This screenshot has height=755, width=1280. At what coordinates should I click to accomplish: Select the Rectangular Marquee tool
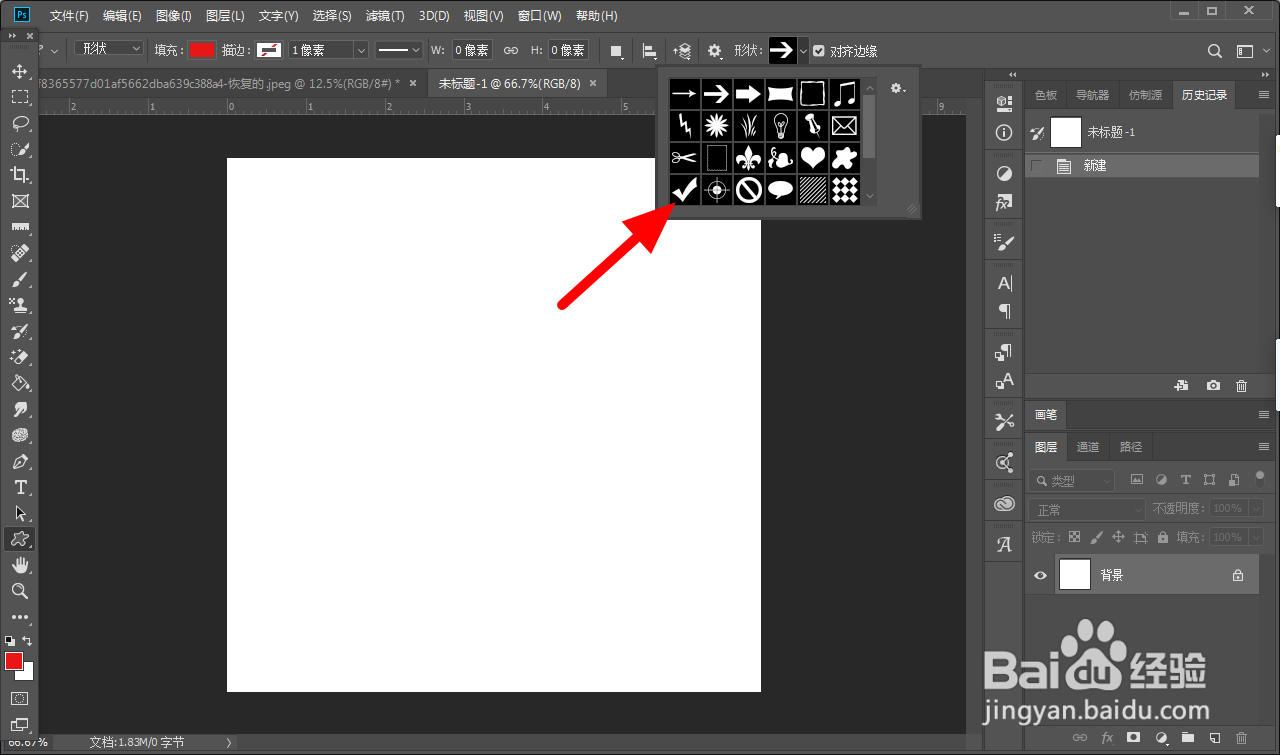20,97
